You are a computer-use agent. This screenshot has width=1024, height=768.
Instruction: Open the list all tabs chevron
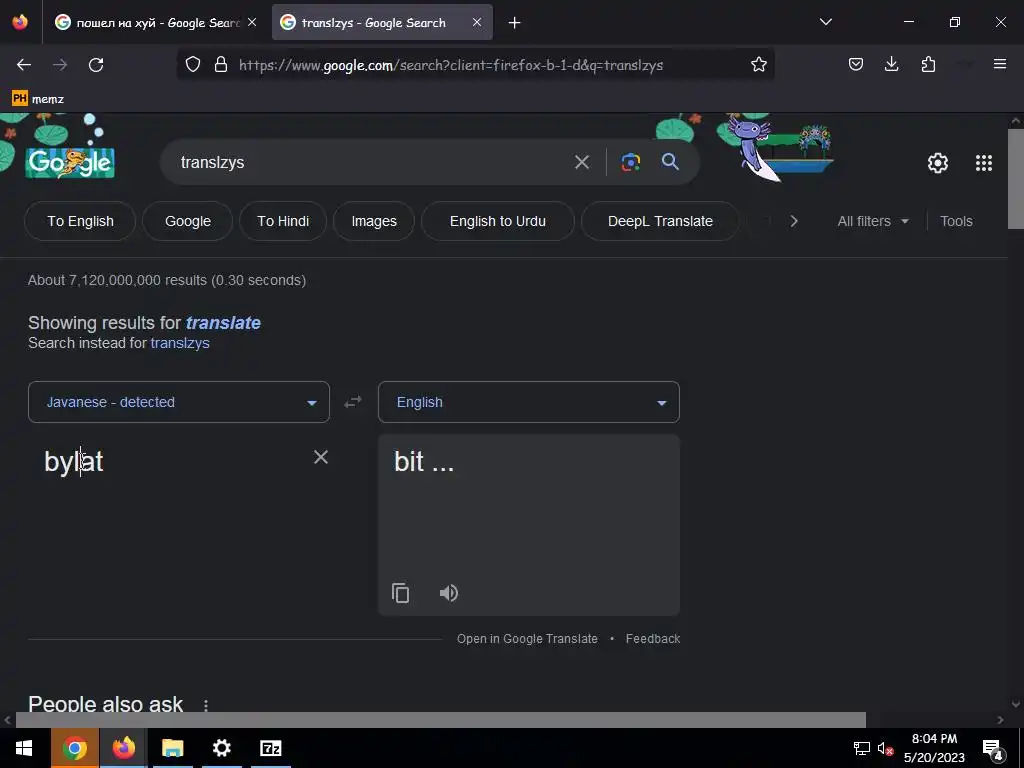click(x=825, y=22)
